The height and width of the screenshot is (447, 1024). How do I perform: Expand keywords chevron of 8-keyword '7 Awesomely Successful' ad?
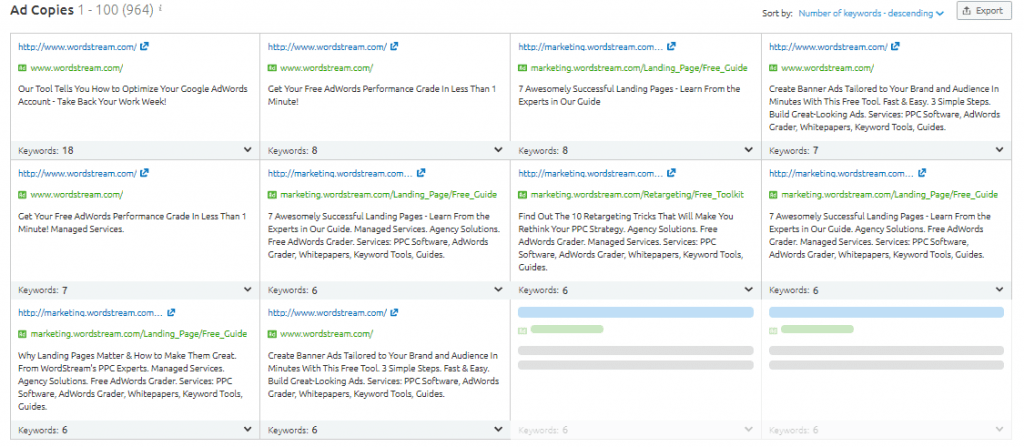(x=749, y=150)
